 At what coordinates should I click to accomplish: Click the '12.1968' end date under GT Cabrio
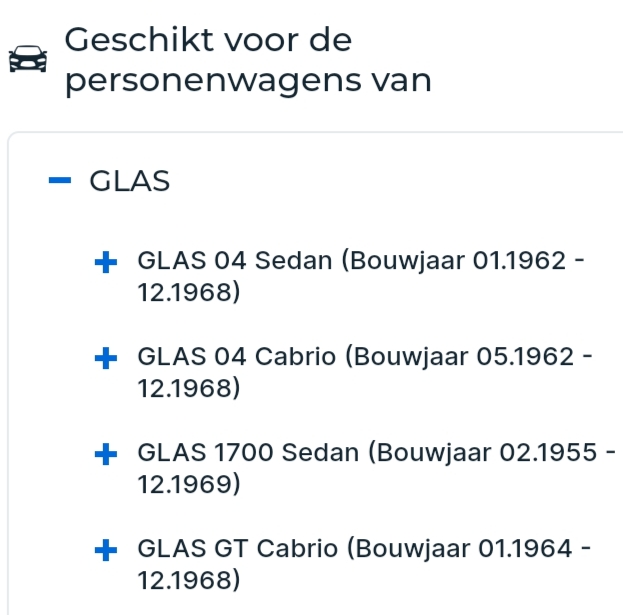point(187,579)
